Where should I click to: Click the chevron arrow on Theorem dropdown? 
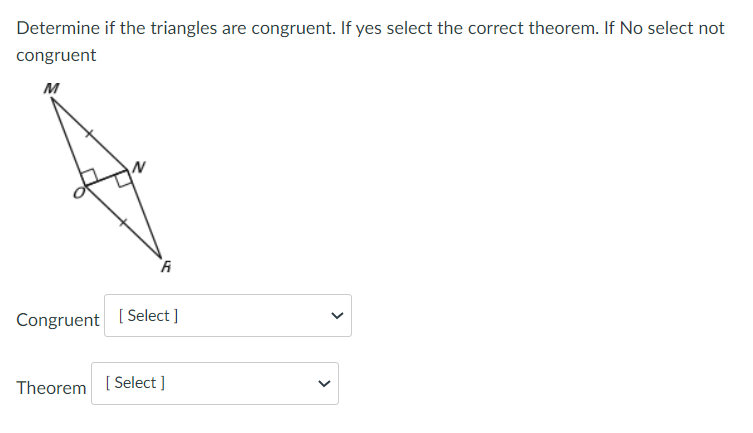tap(323, 384)
